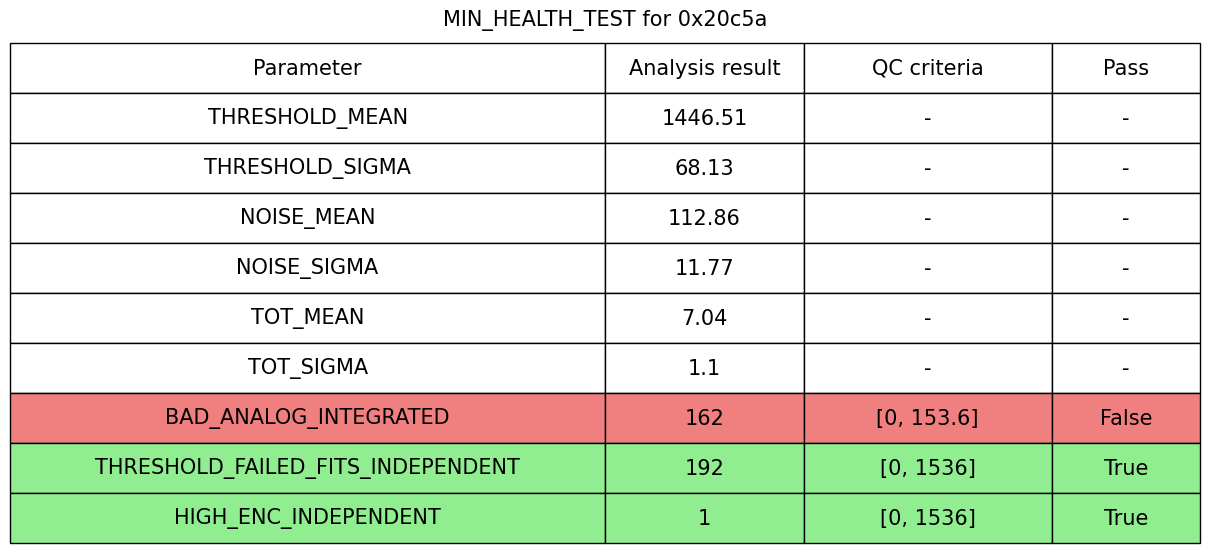Select the TOT_SIGMA result value 1.1
The width and height of the screenshot is (1210, 553).
click(x=704, y=368)
